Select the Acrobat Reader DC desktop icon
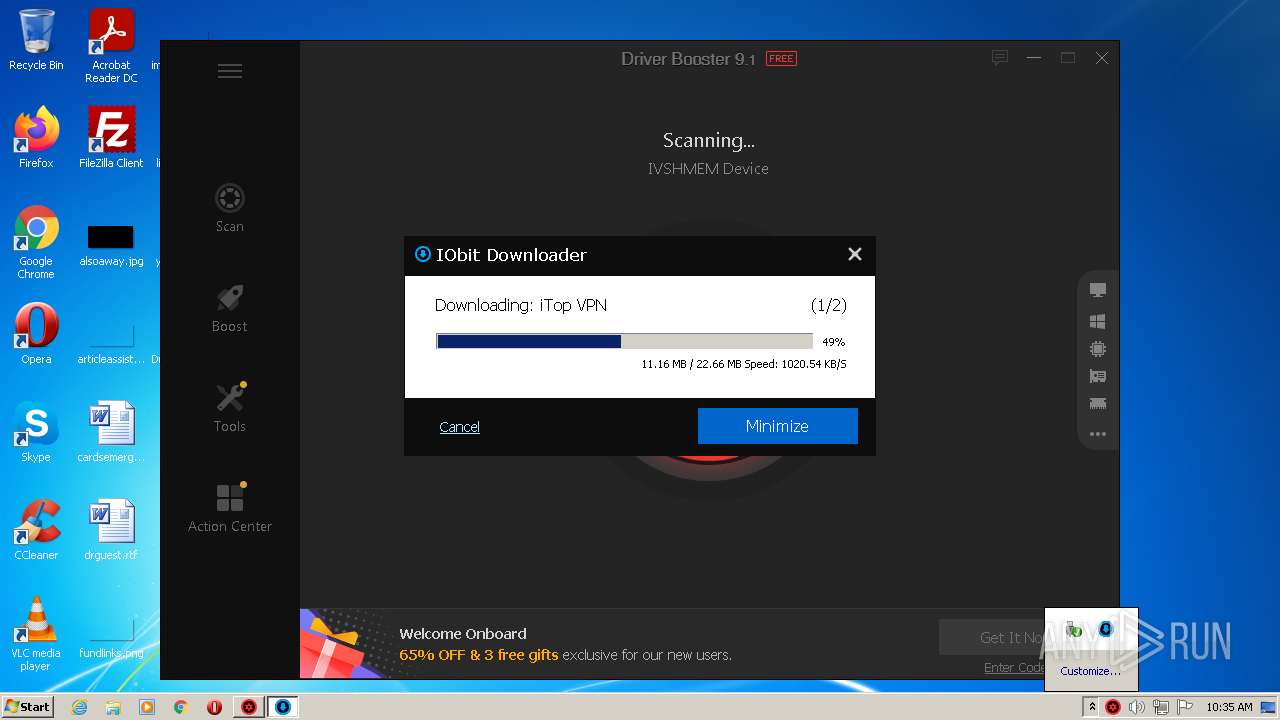 [111, 46]
